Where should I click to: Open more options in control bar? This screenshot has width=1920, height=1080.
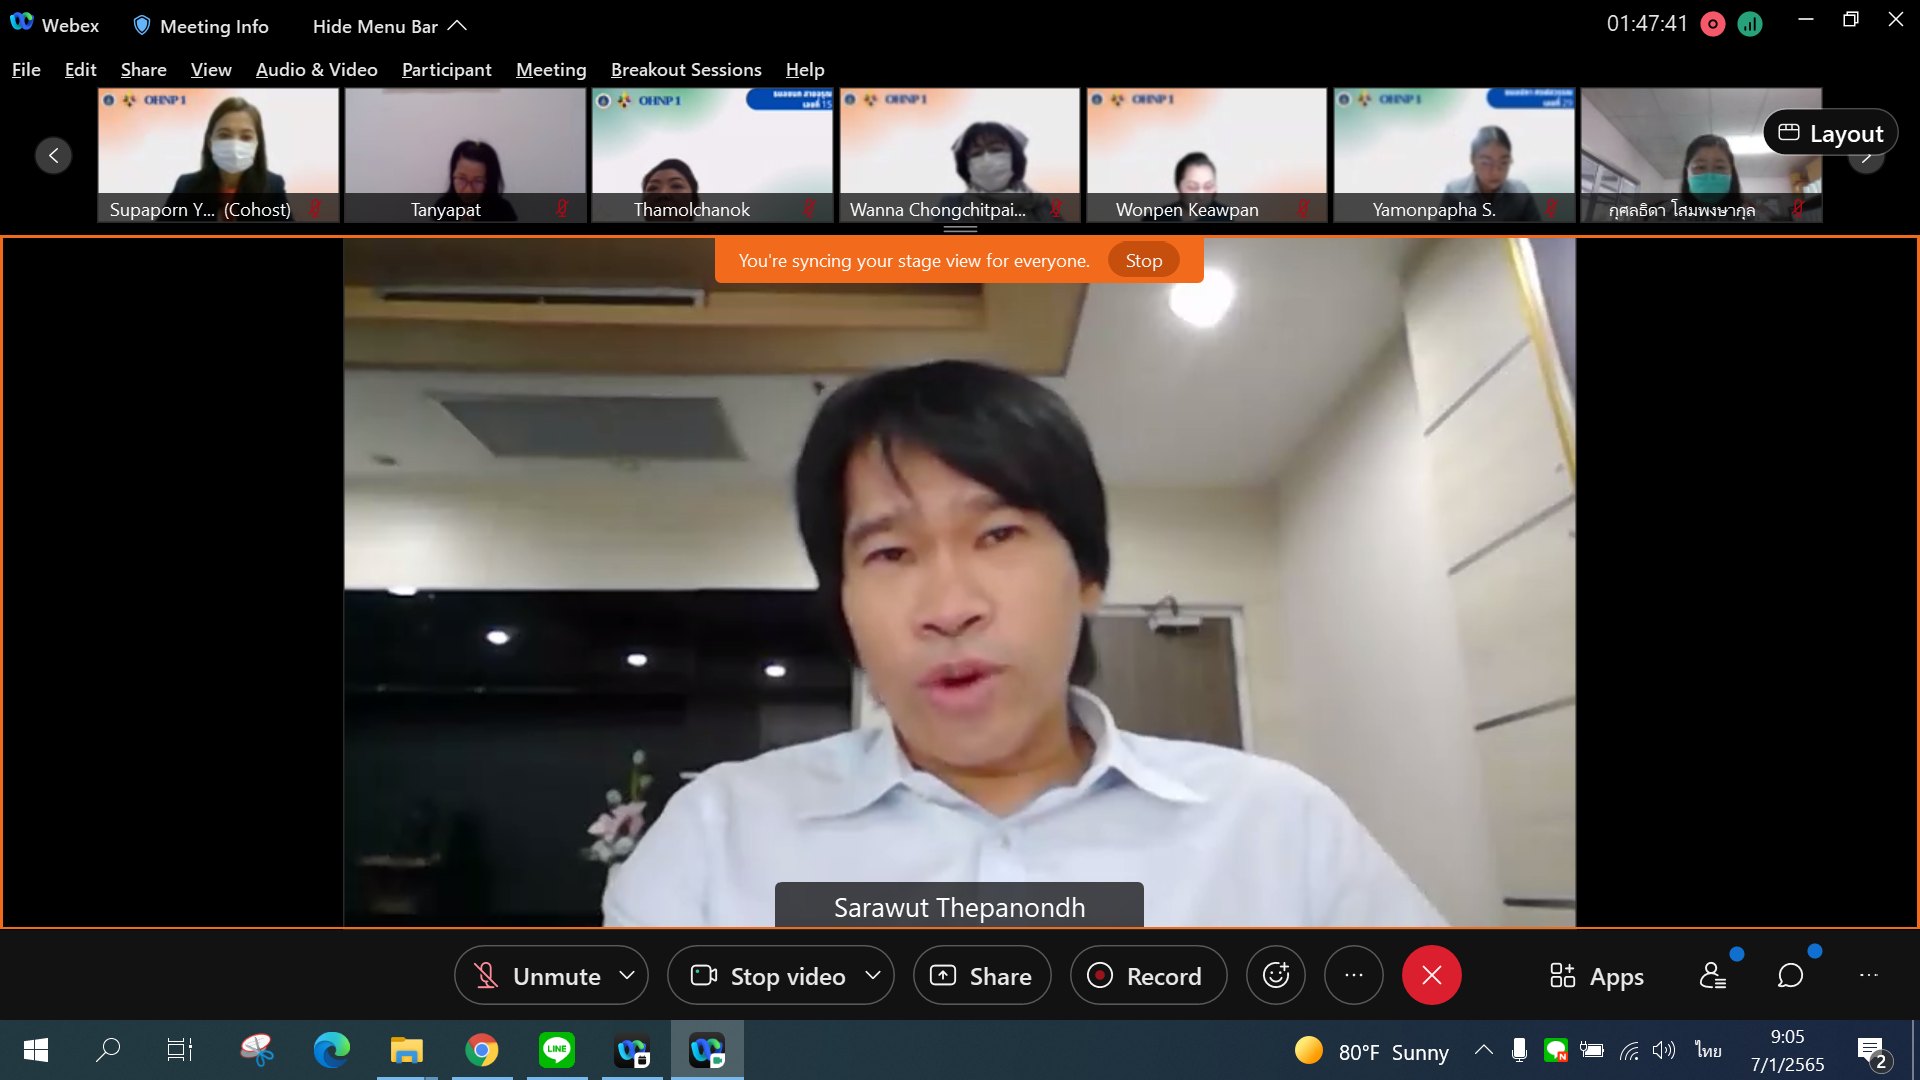[1353, 975]
